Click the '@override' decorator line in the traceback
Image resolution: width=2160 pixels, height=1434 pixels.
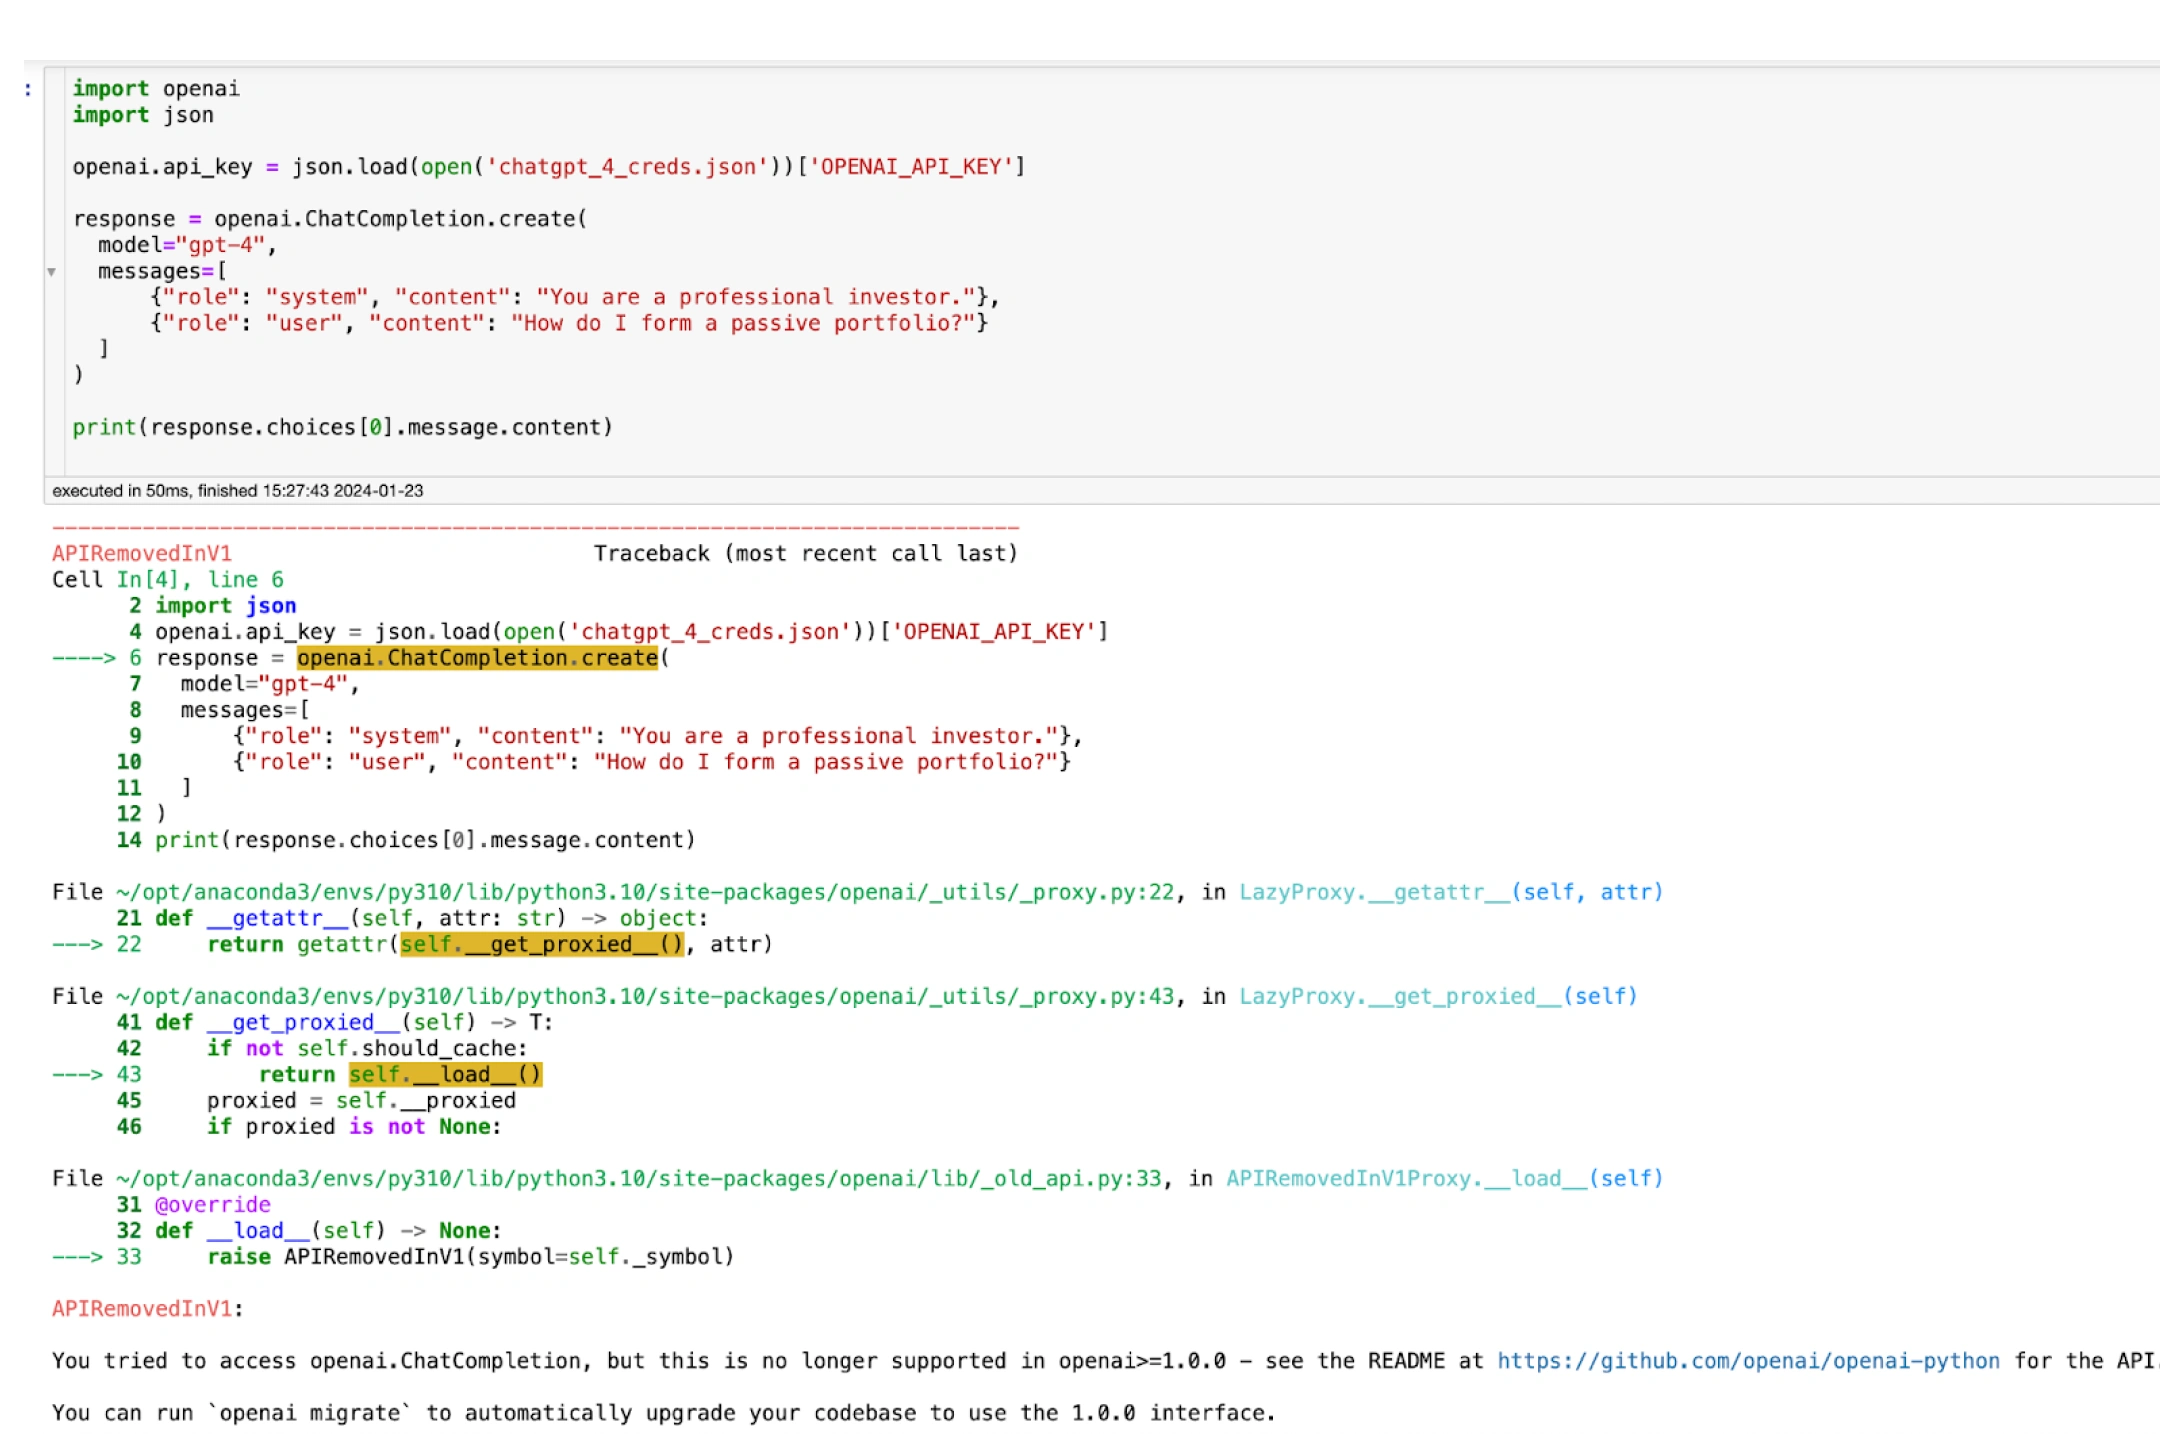[x=213, y=1204]
